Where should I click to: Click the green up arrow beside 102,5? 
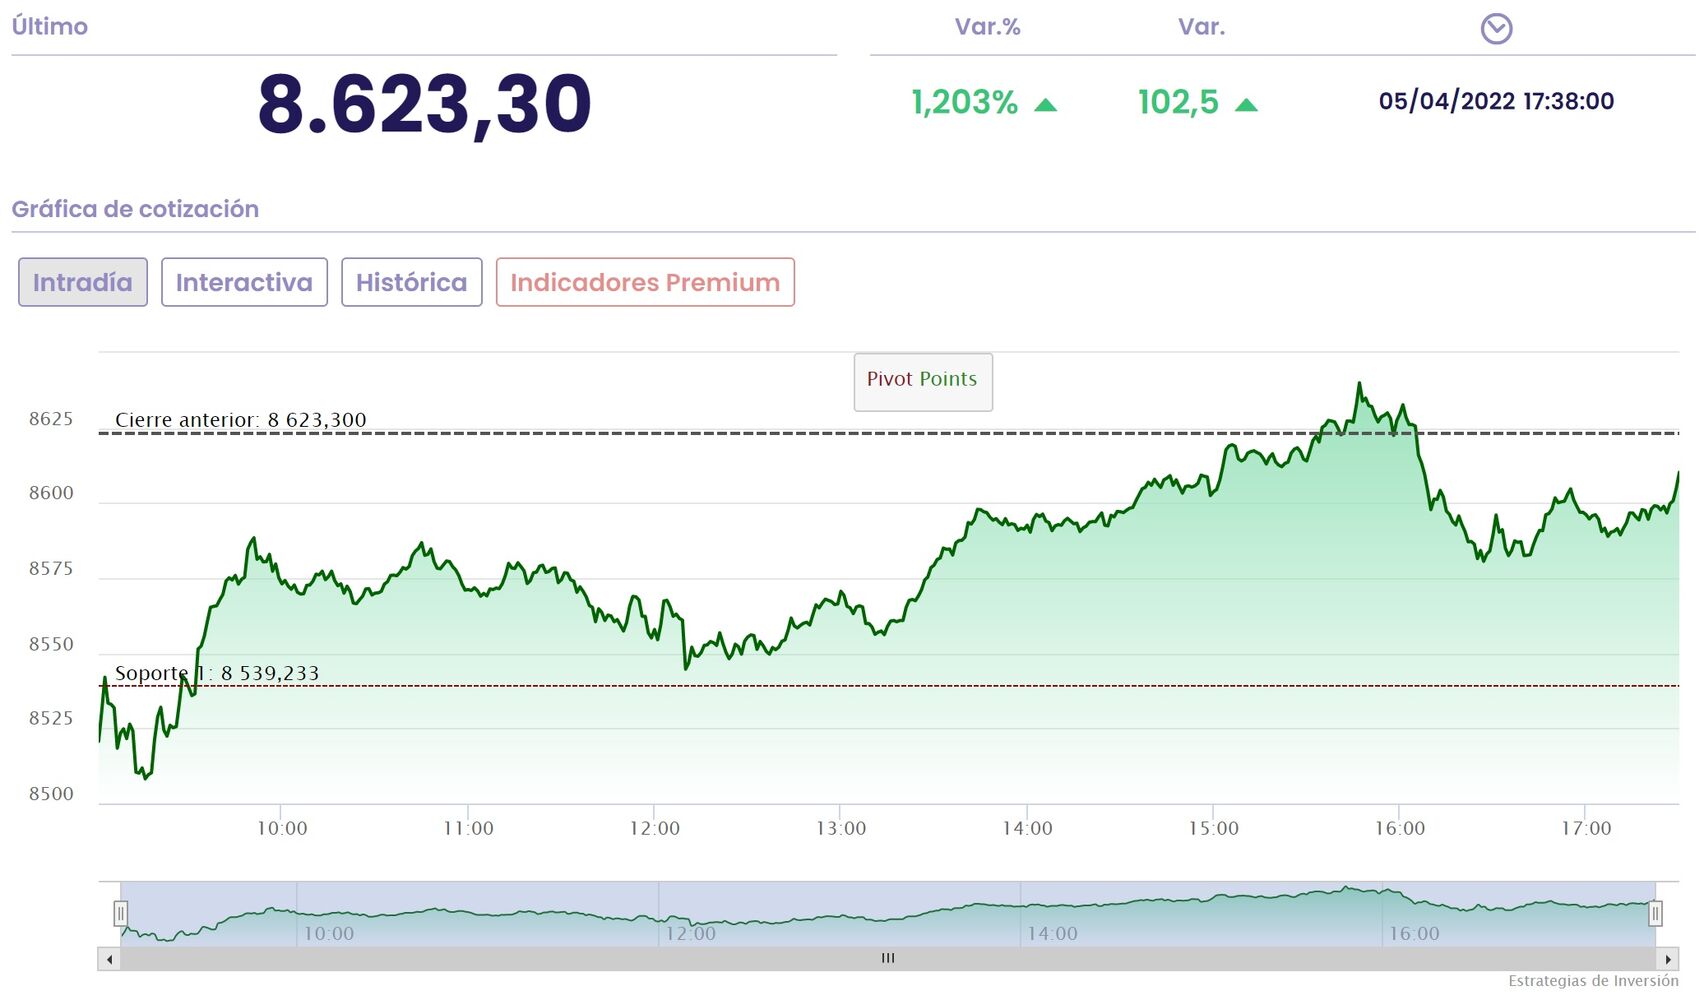[x=1246, y=104]
